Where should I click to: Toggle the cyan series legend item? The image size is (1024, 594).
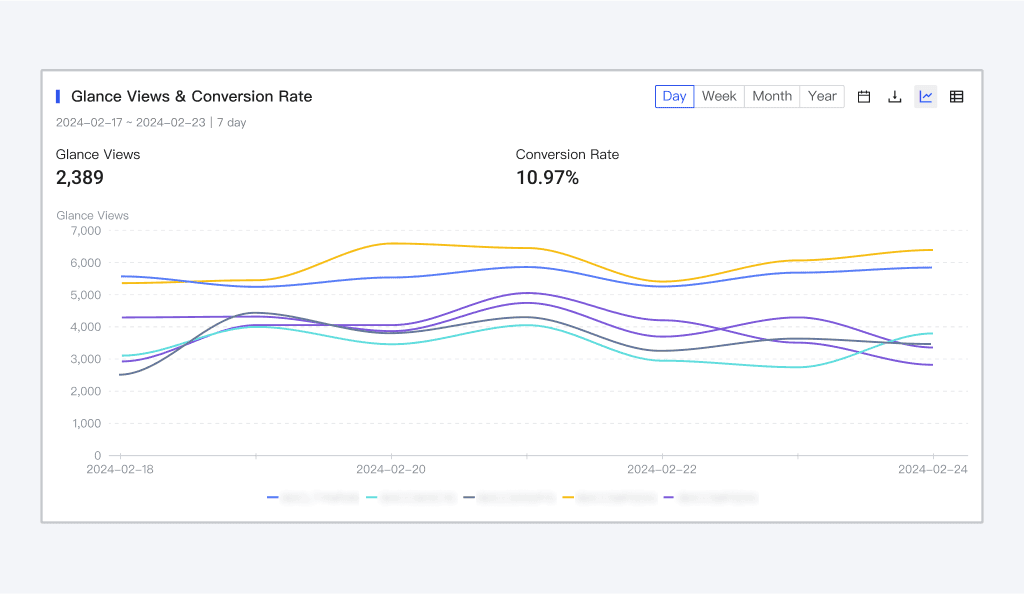[x=411, y=497]
